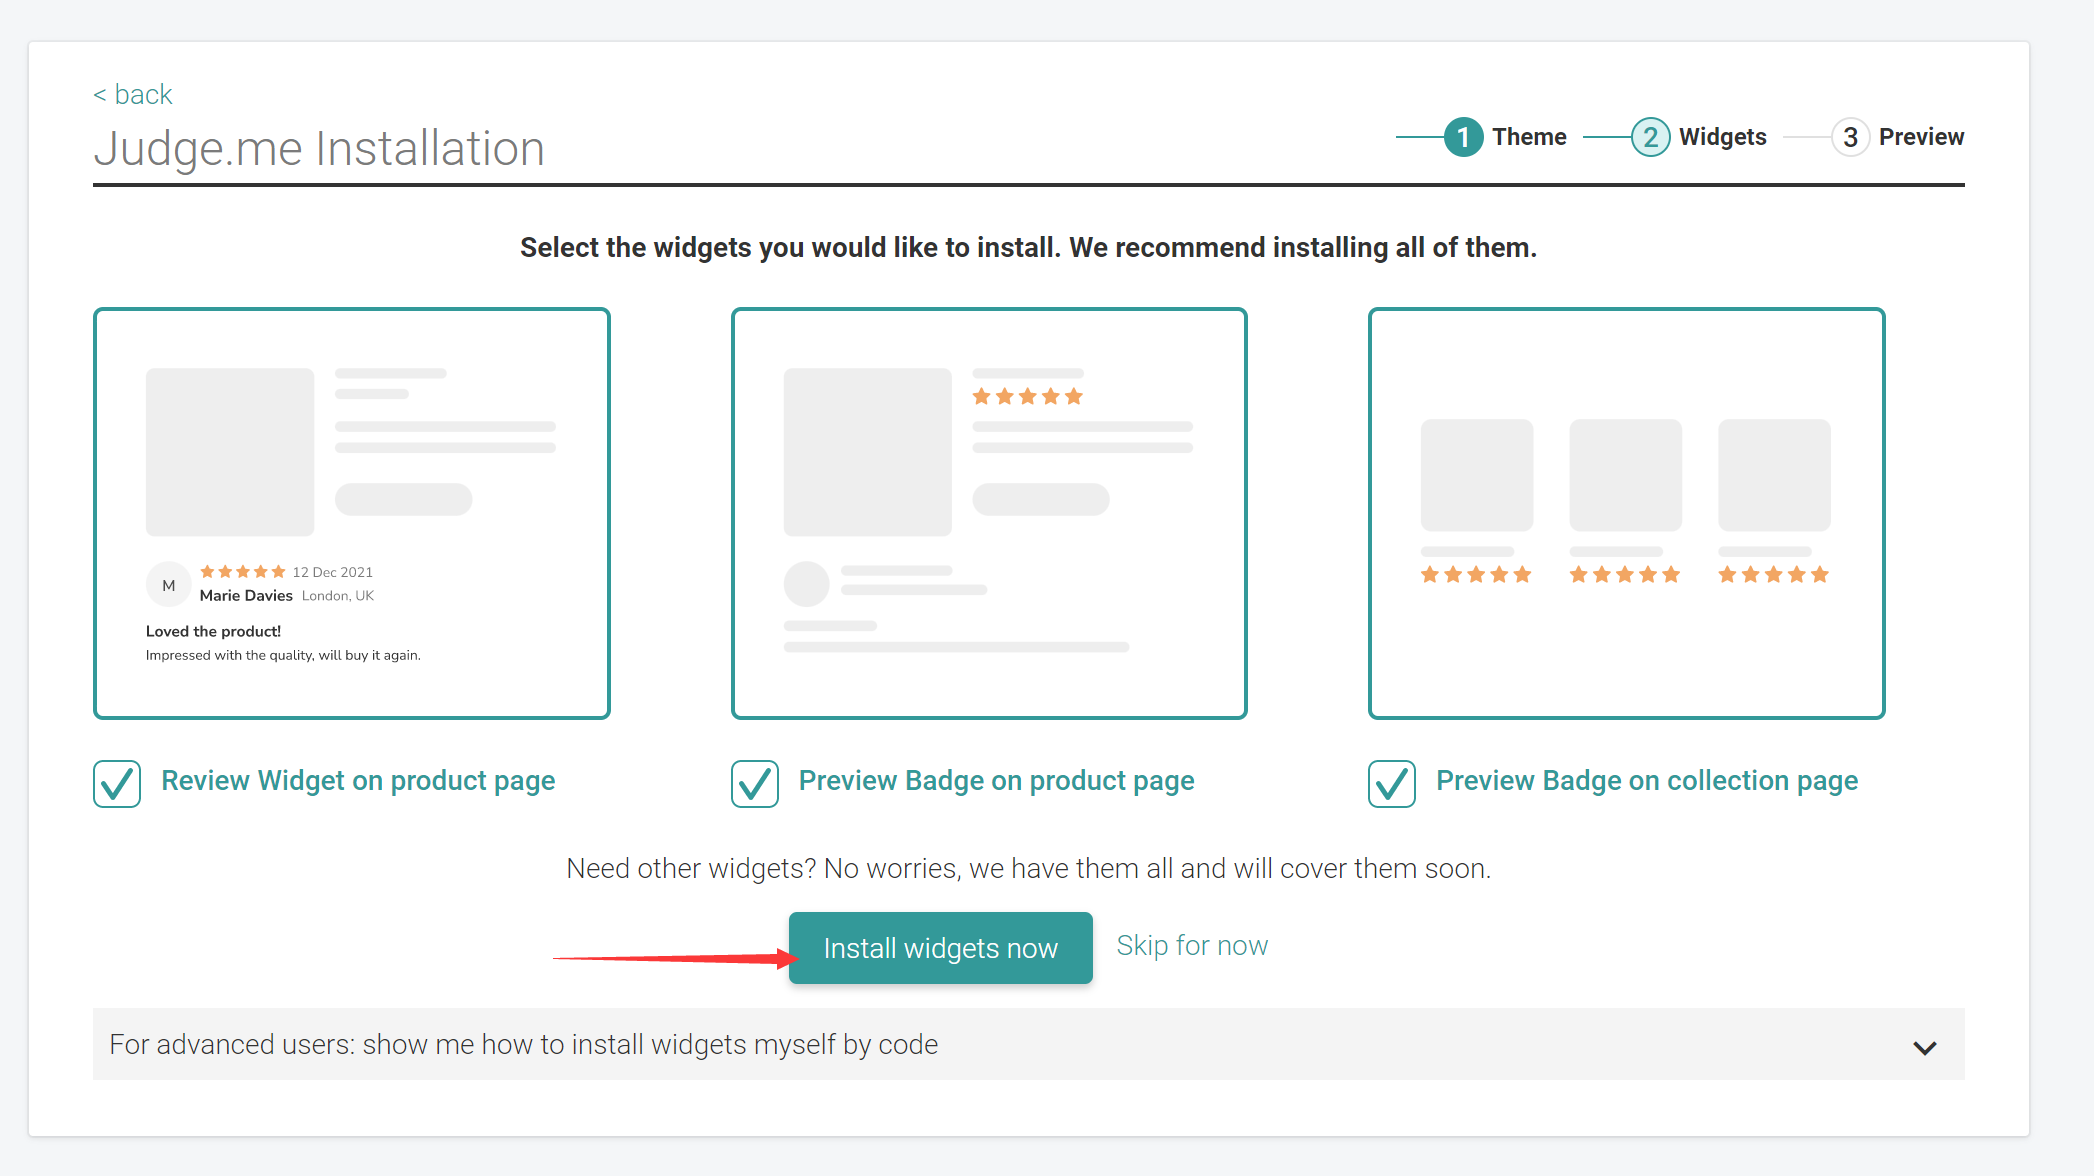The image size is (2094, 1176).
Task: Click the 'Preview Badge on product page' label
Action: click(996, 781)
